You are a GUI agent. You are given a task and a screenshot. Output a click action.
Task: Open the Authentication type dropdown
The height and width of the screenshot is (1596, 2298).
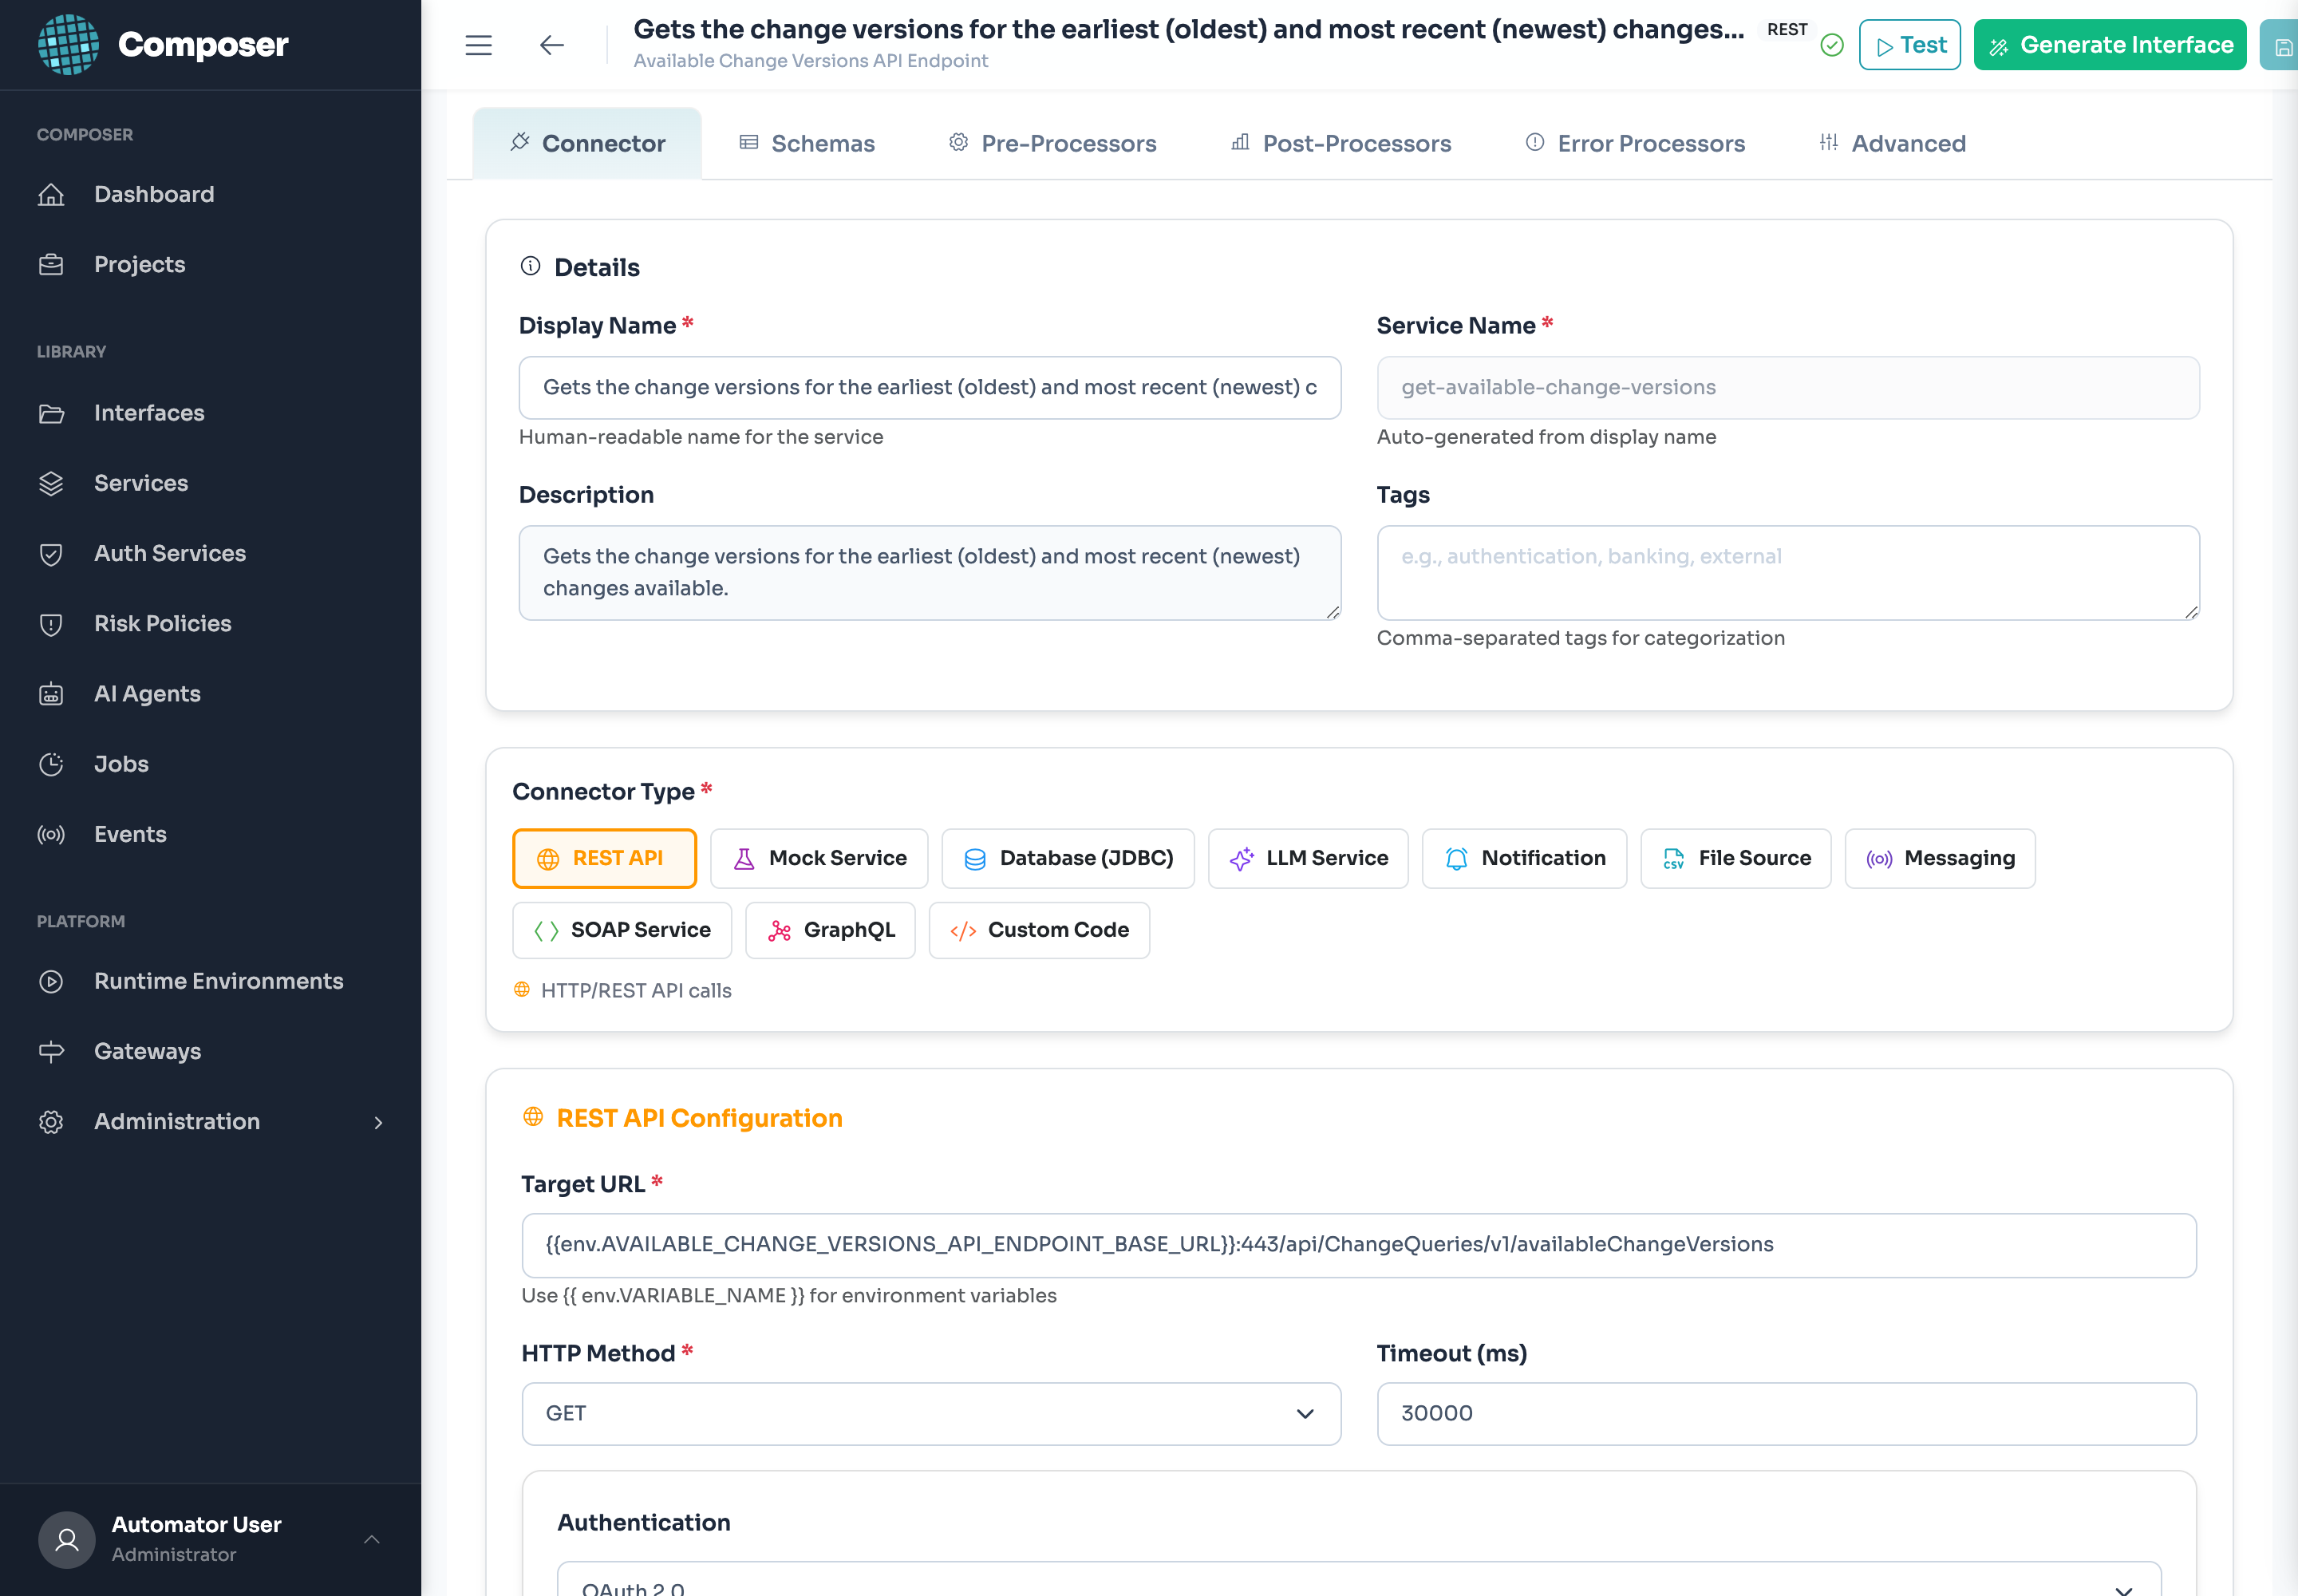pyautogui.click(x=1359, y=1580)
